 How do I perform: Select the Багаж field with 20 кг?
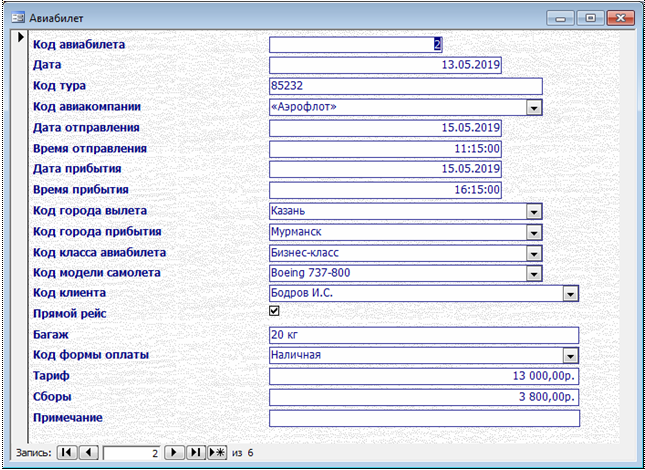click(x=424, y=335)
